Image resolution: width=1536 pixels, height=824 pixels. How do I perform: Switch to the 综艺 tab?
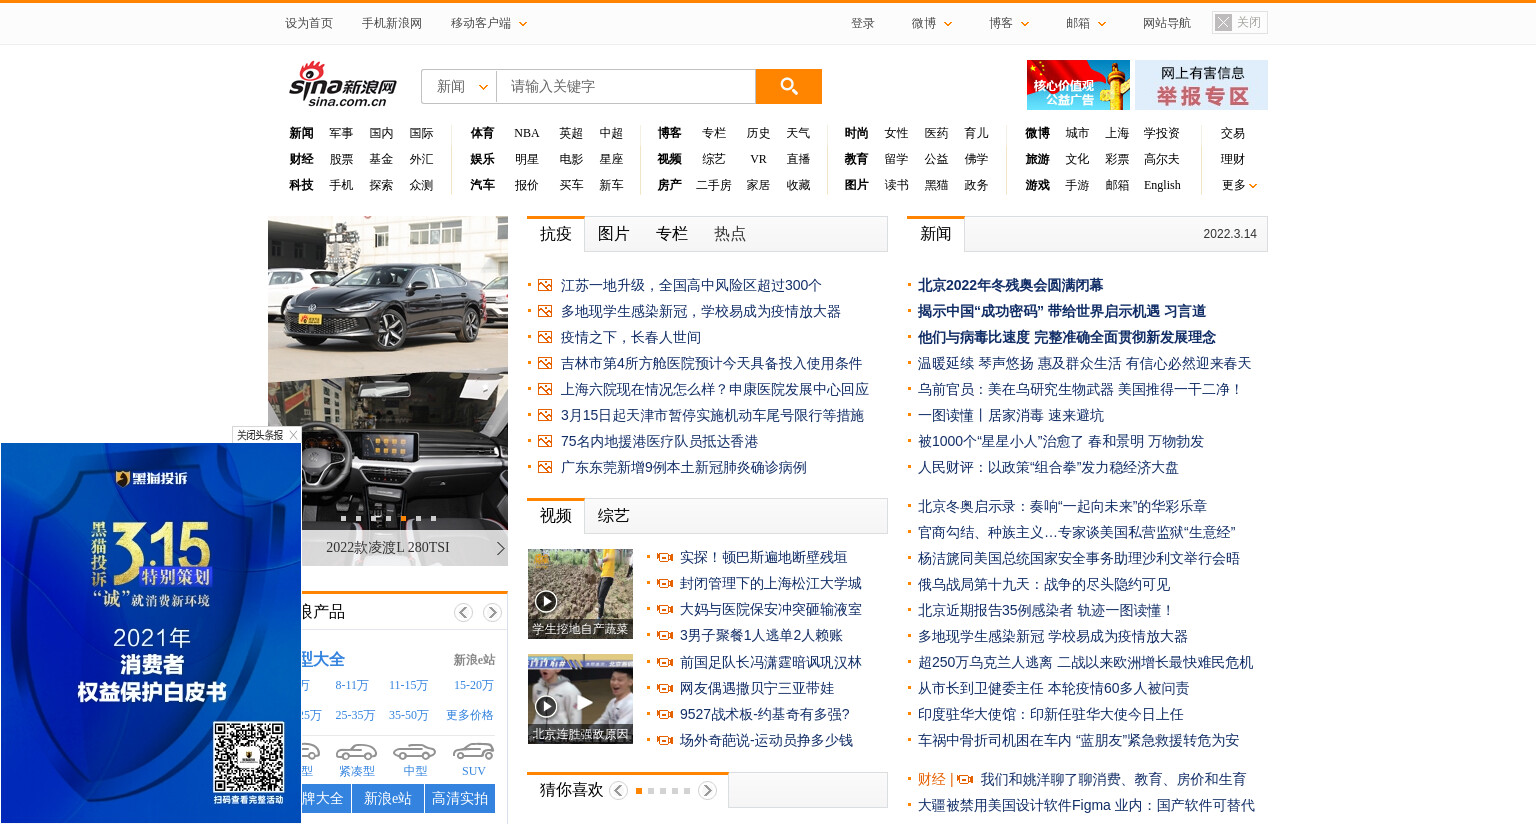[613, 516]
